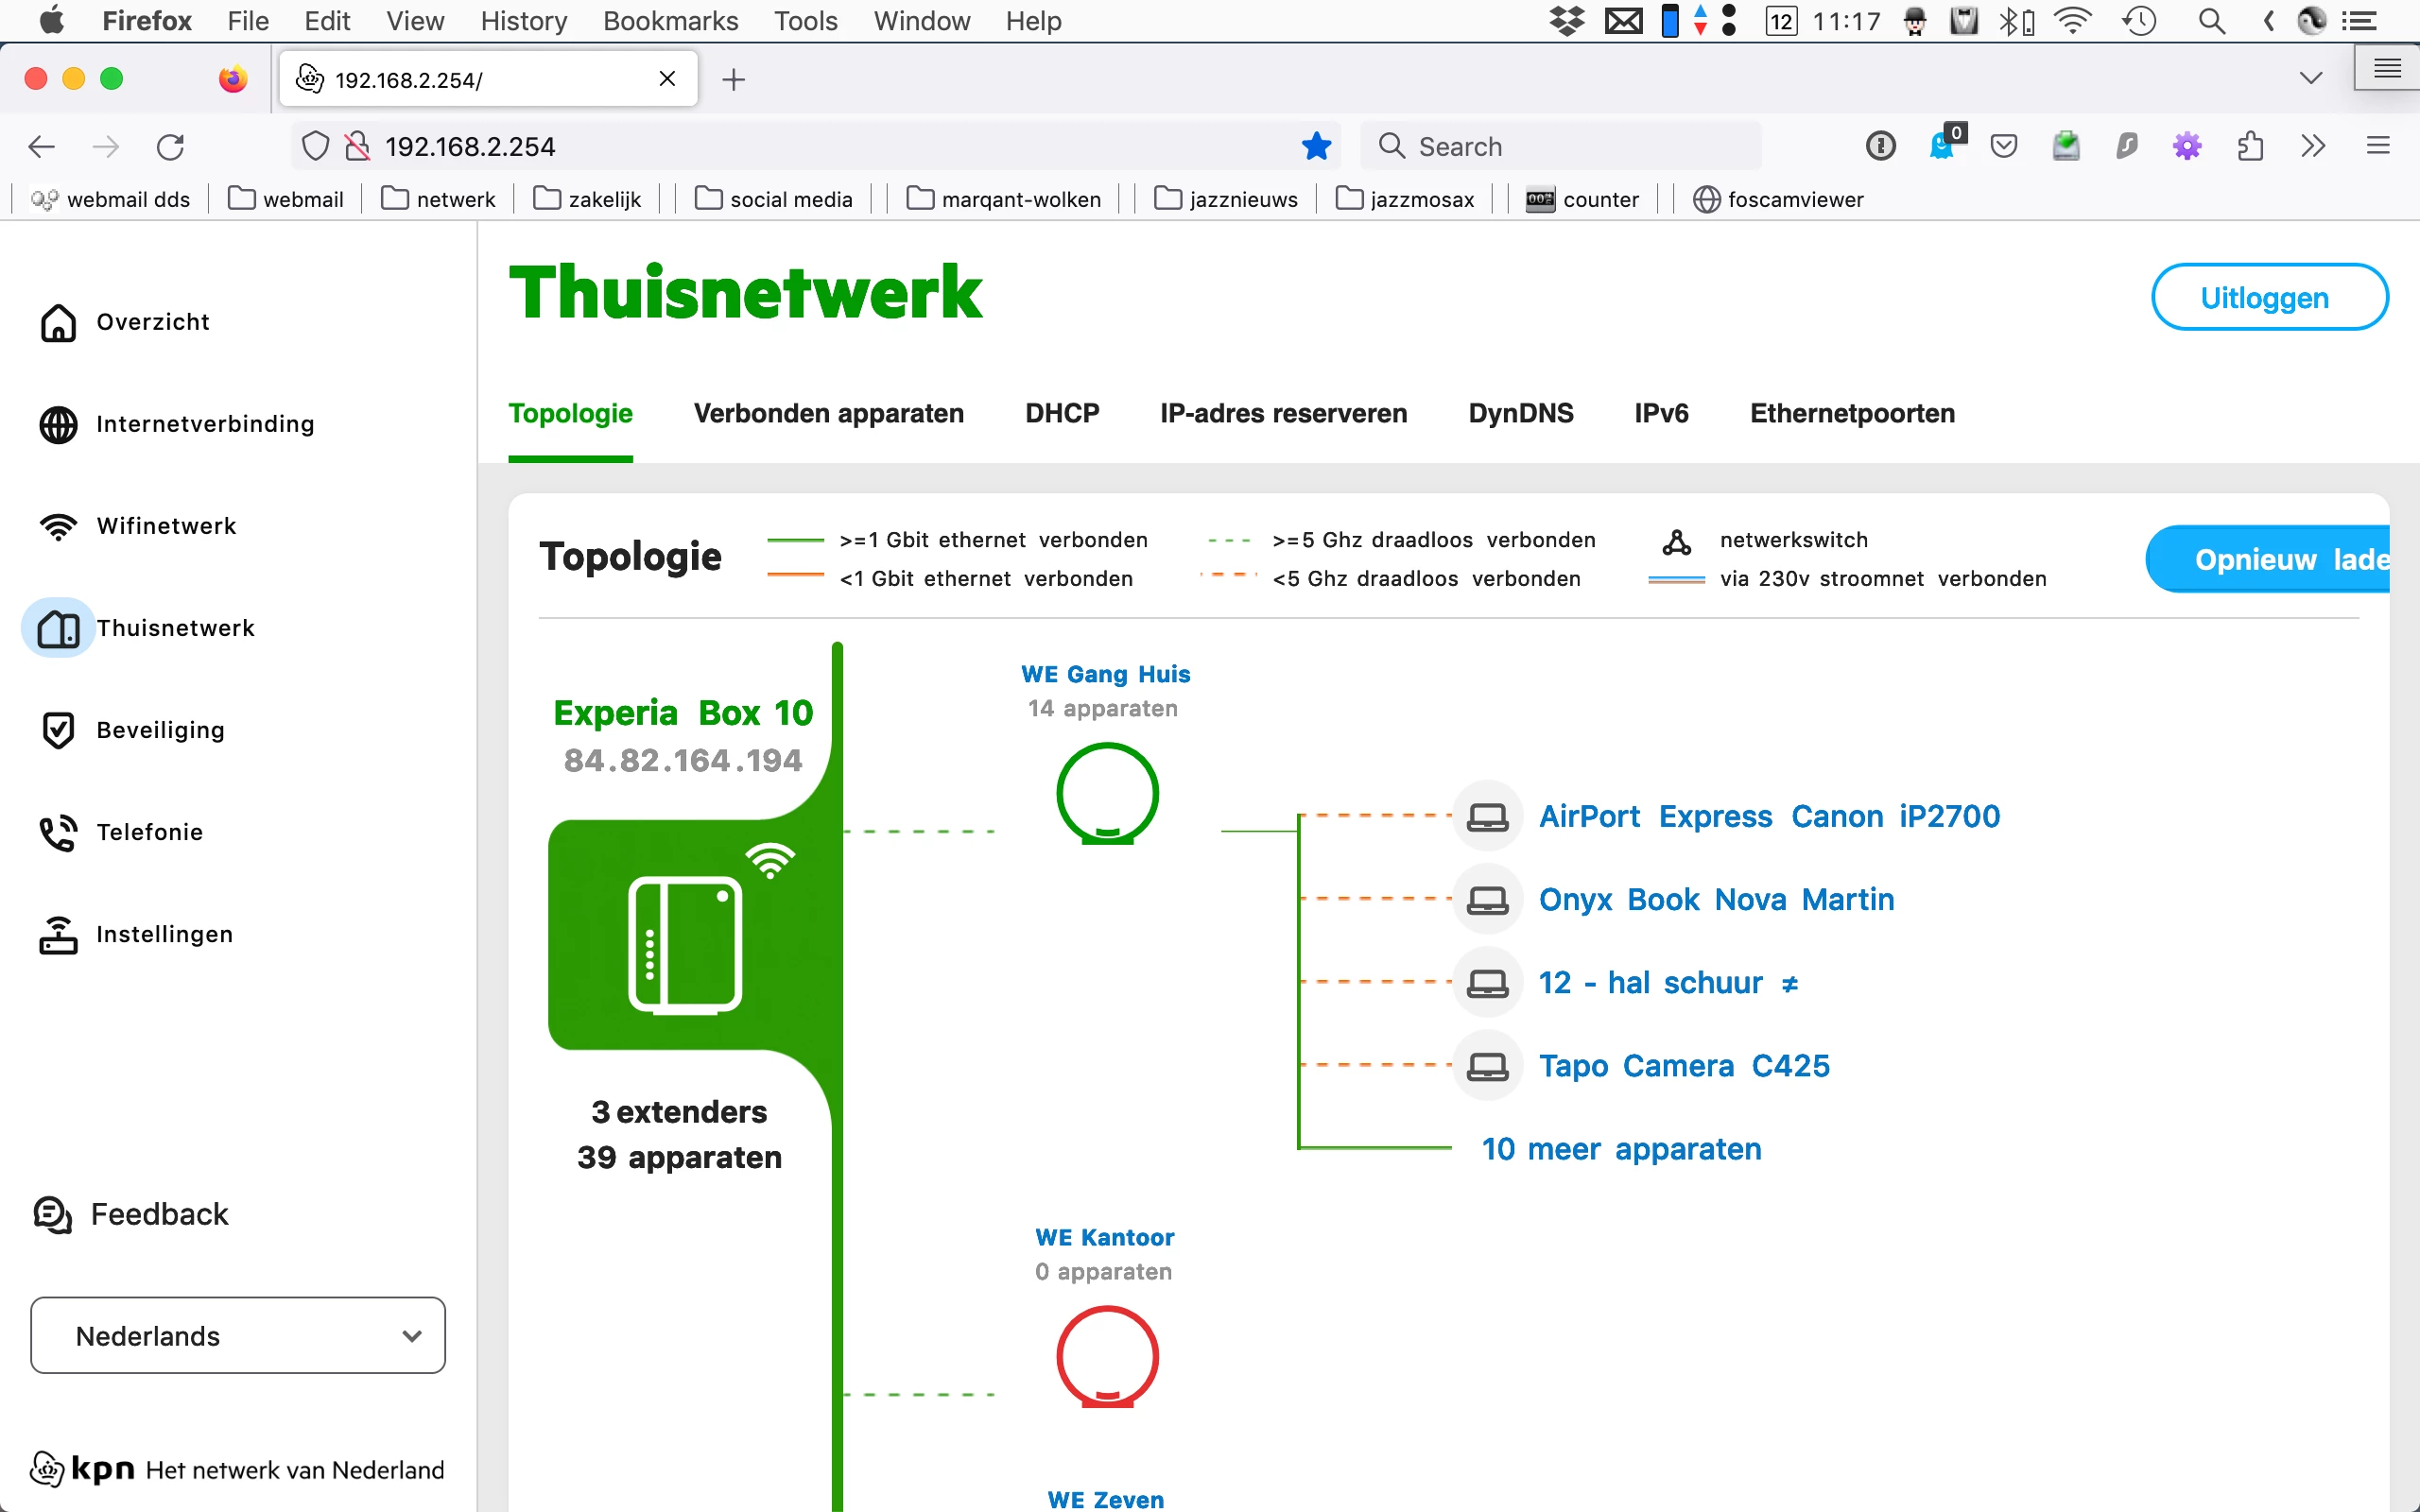The height and width of the screenshot is (1512, 2420).
Task: Expand the 10 meer apparaten list
Action: 1621,1149
